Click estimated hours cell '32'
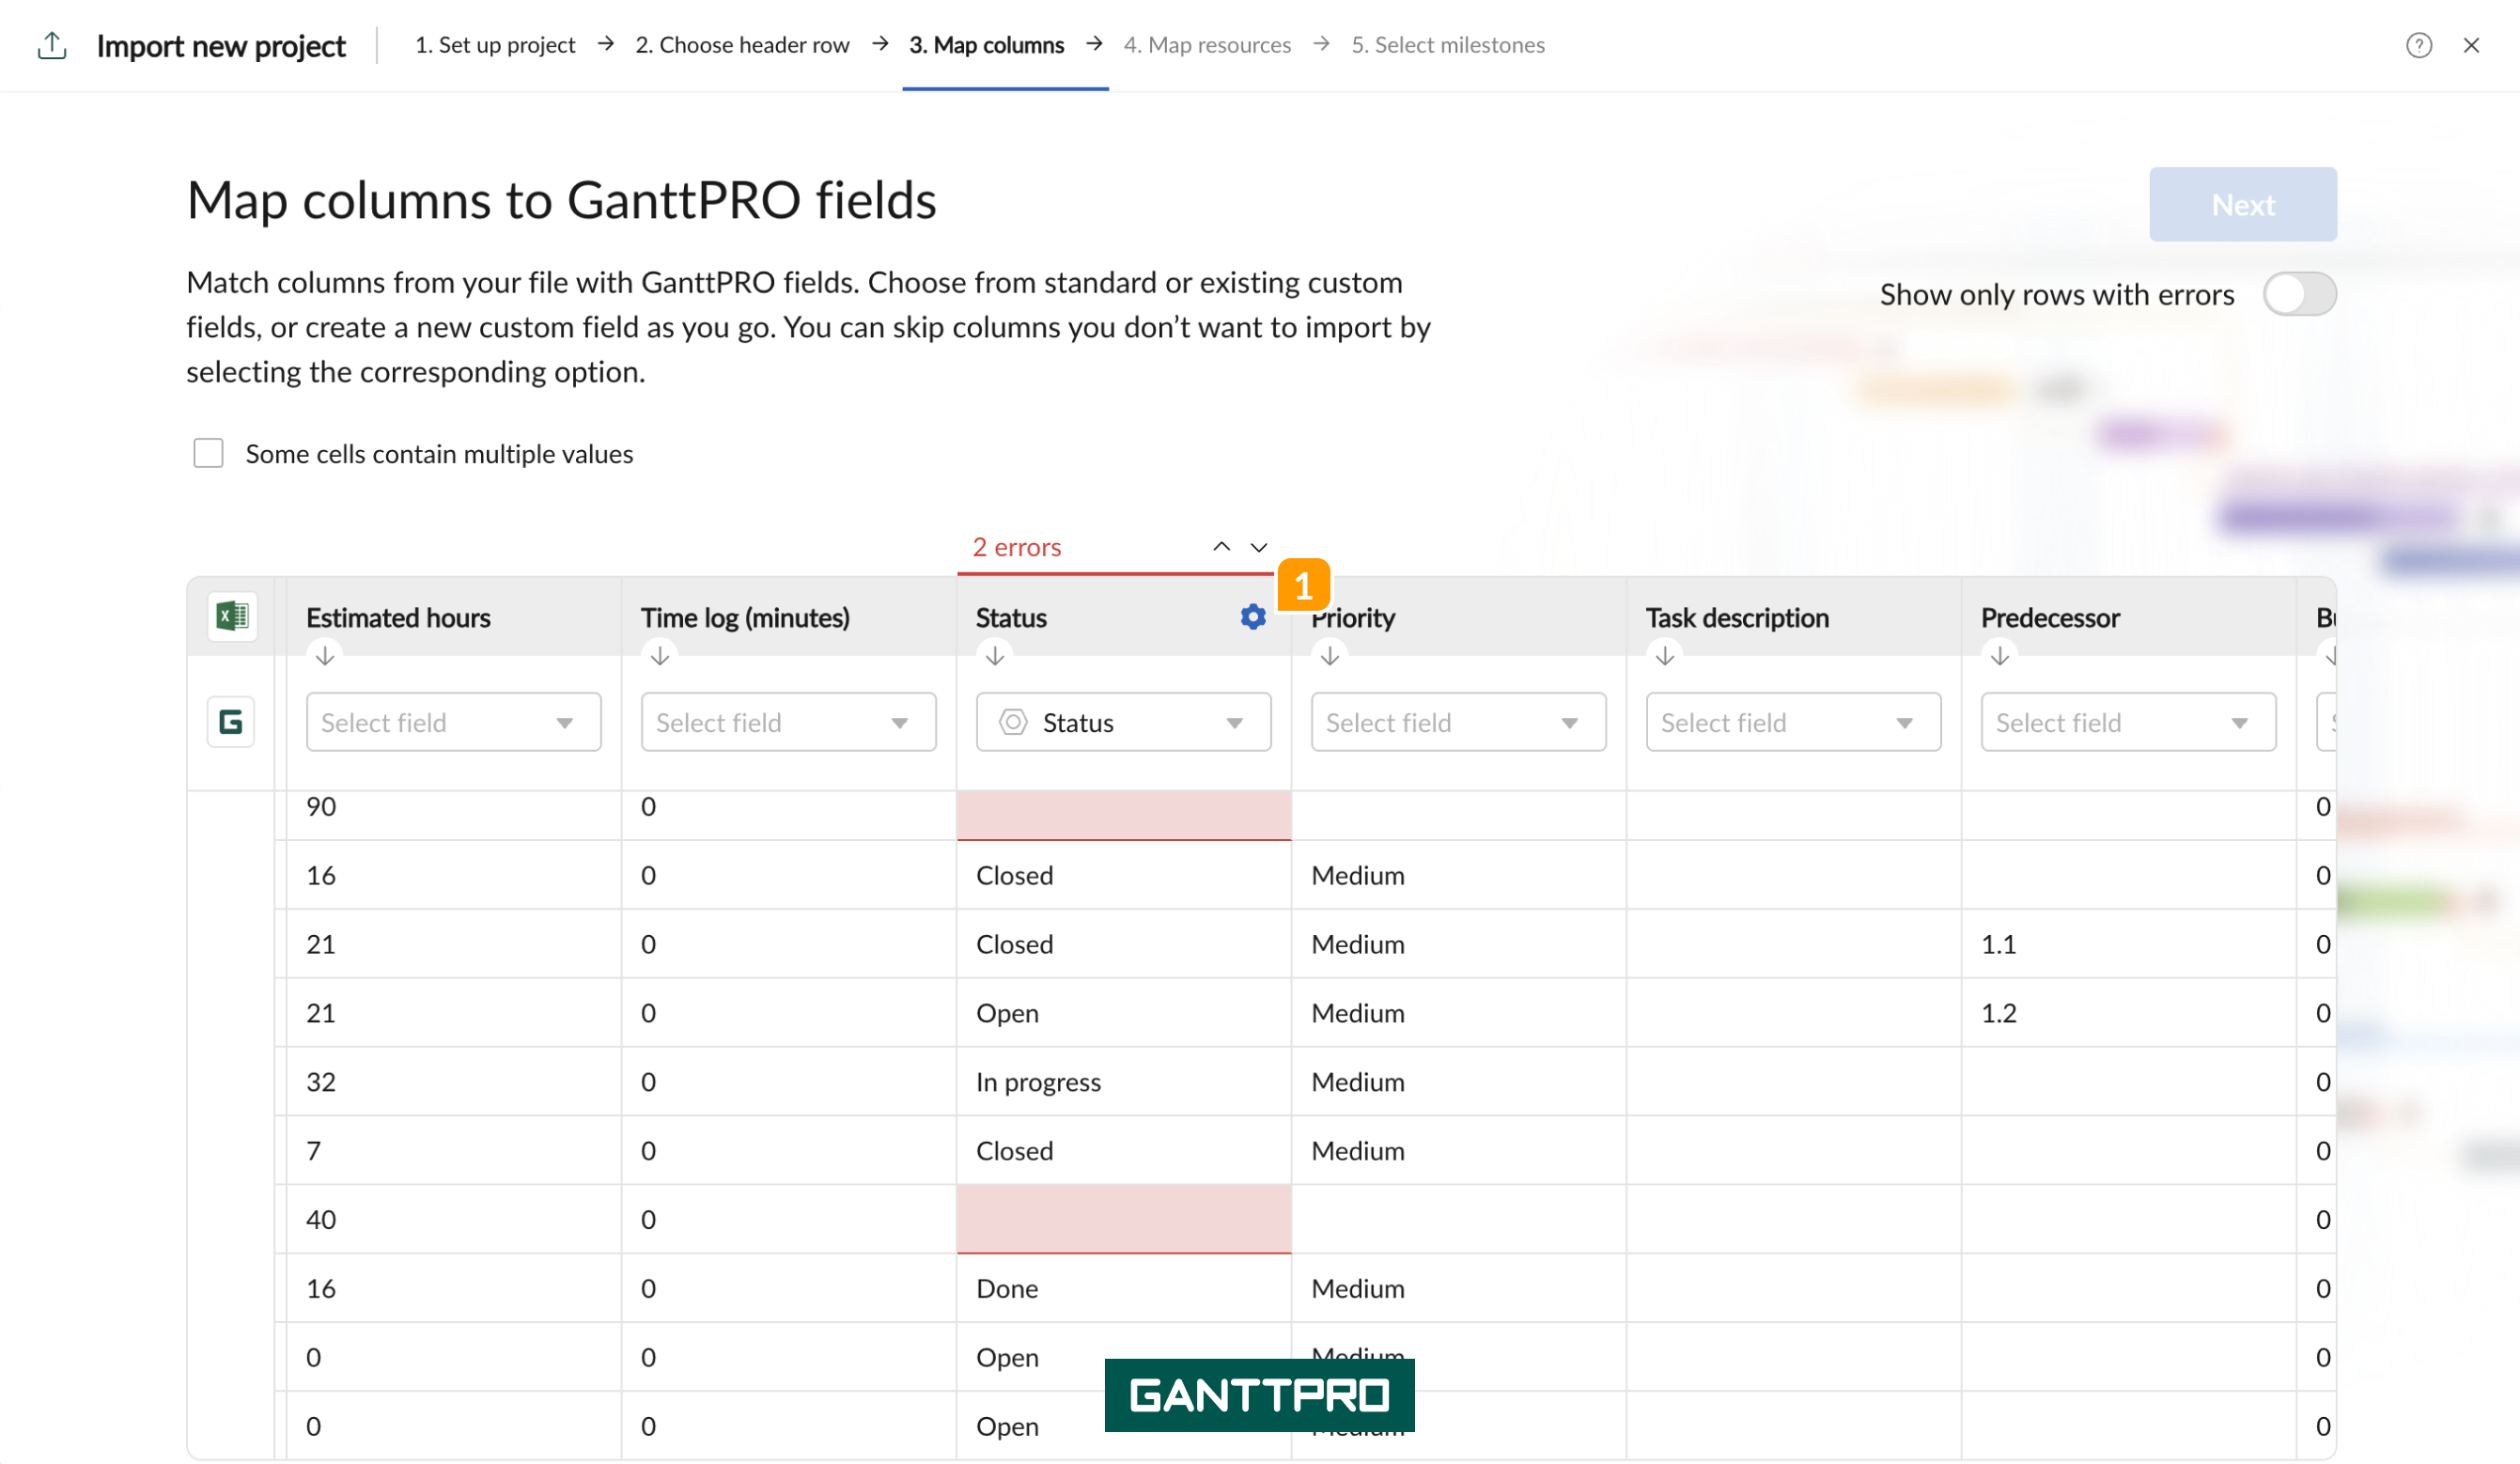The image size is (2520, 1464). (454, 1081)
